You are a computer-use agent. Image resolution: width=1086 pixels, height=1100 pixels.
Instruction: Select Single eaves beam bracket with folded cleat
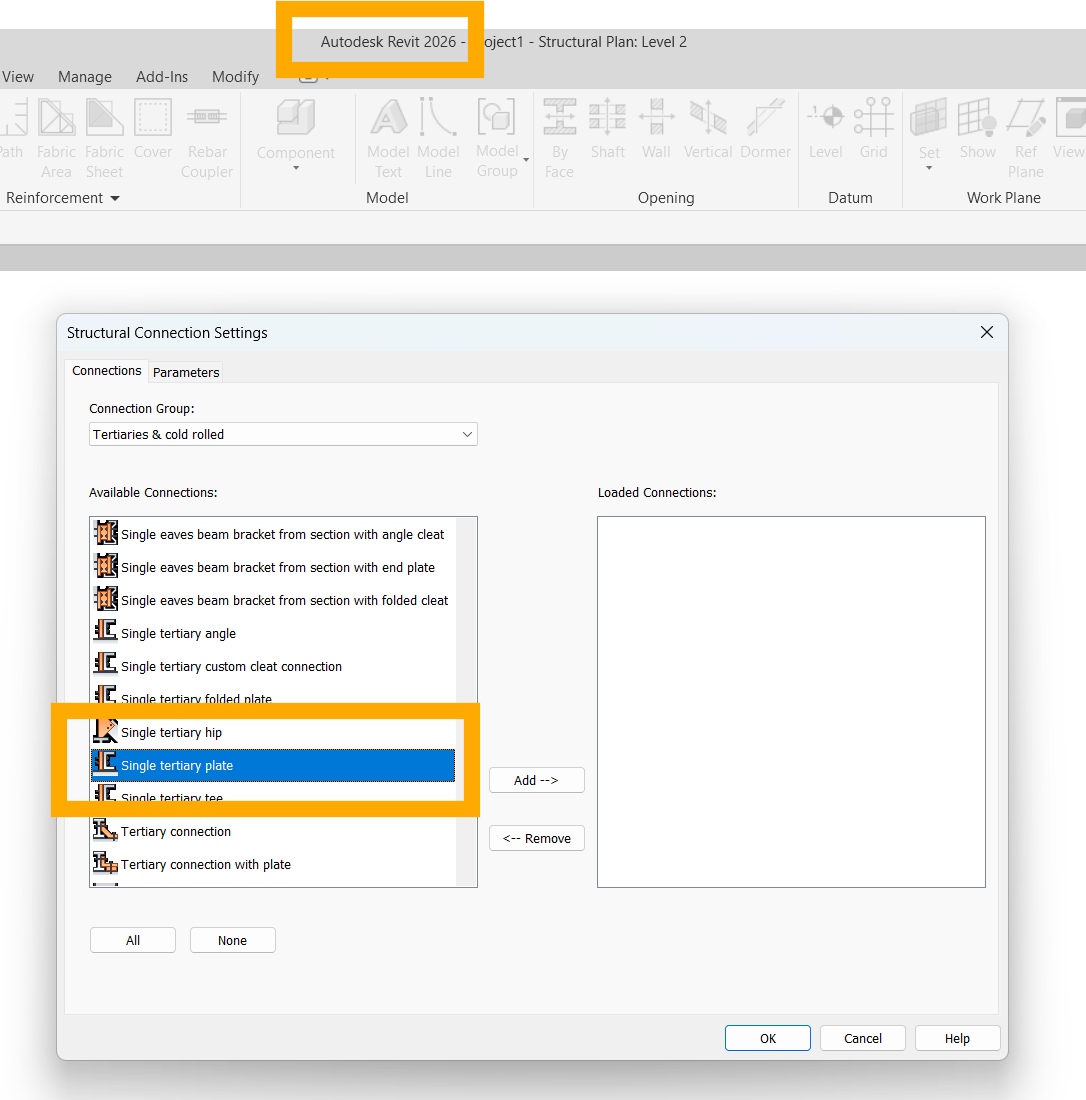[274, 601]
